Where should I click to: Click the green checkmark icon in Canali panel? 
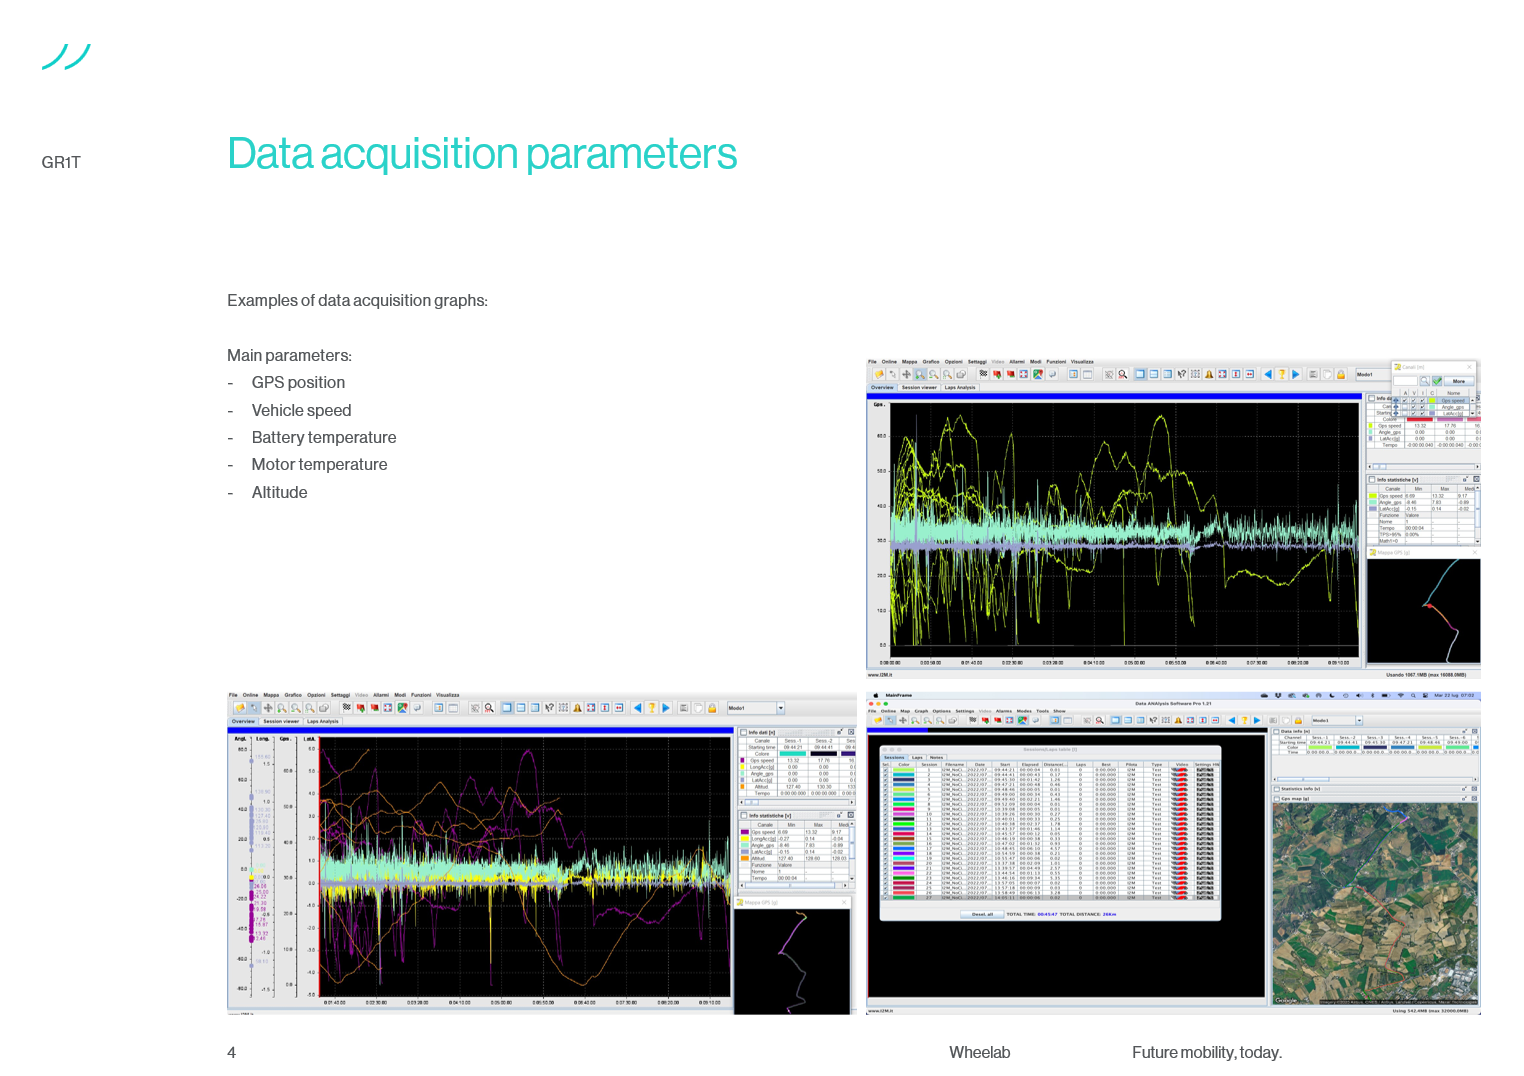(1437, 381)
